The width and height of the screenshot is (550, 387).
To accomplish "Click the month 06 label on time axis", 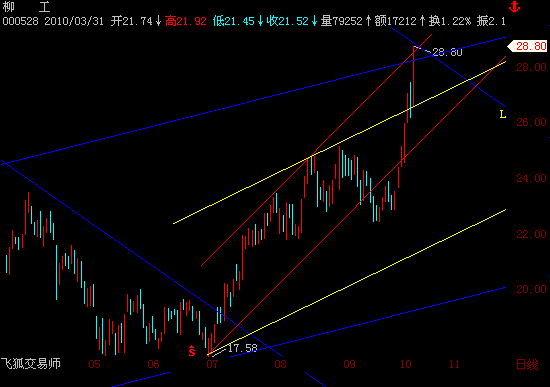I will [153, 365].
